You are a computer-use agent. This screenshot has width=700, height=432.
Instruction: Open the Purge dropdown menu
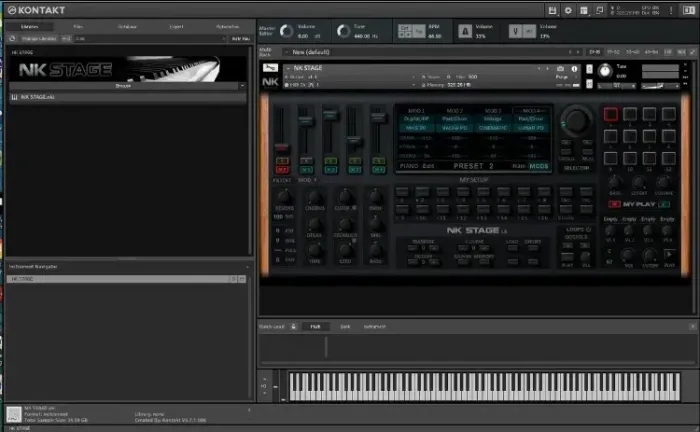[x=566, y=77]
